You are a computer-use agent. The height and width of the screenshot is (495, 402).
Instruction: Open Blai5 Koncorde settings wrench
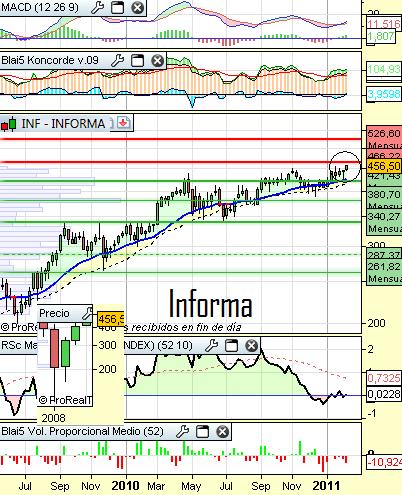click(117, 61)
